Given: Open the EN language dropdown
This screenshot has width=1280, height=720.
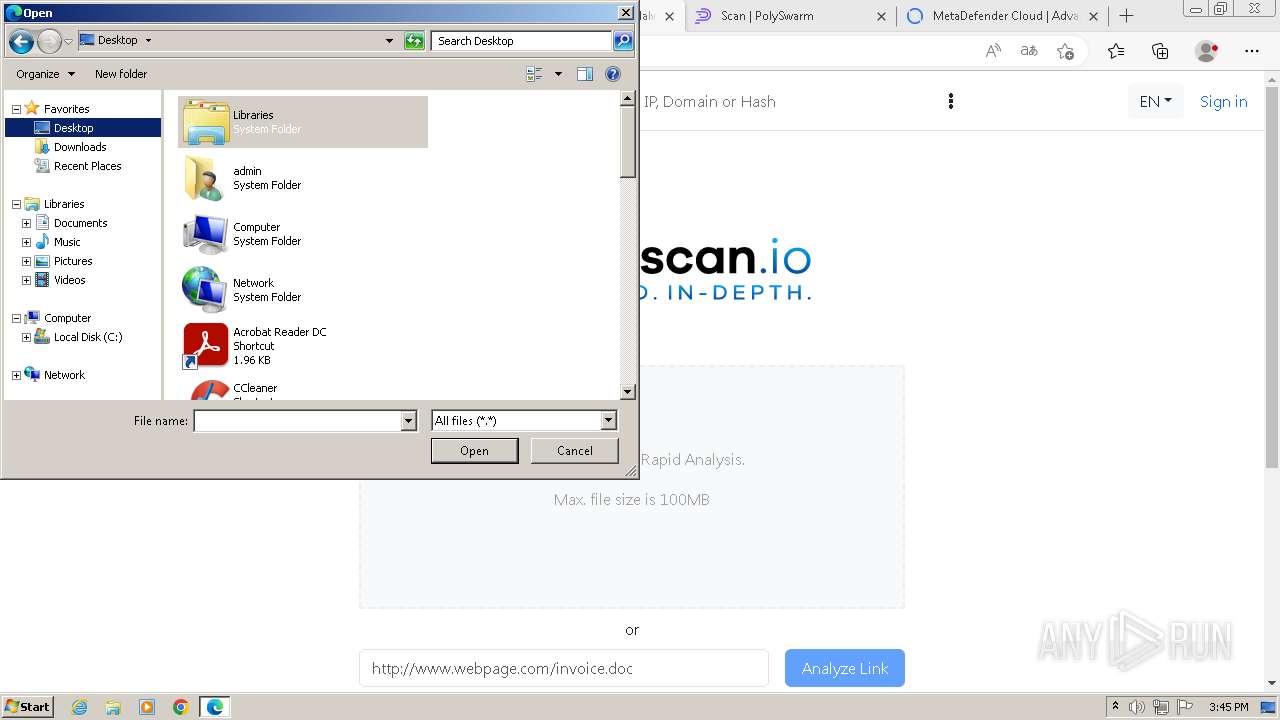Looking at the screenshot, I should click(x=1156, y=101).
